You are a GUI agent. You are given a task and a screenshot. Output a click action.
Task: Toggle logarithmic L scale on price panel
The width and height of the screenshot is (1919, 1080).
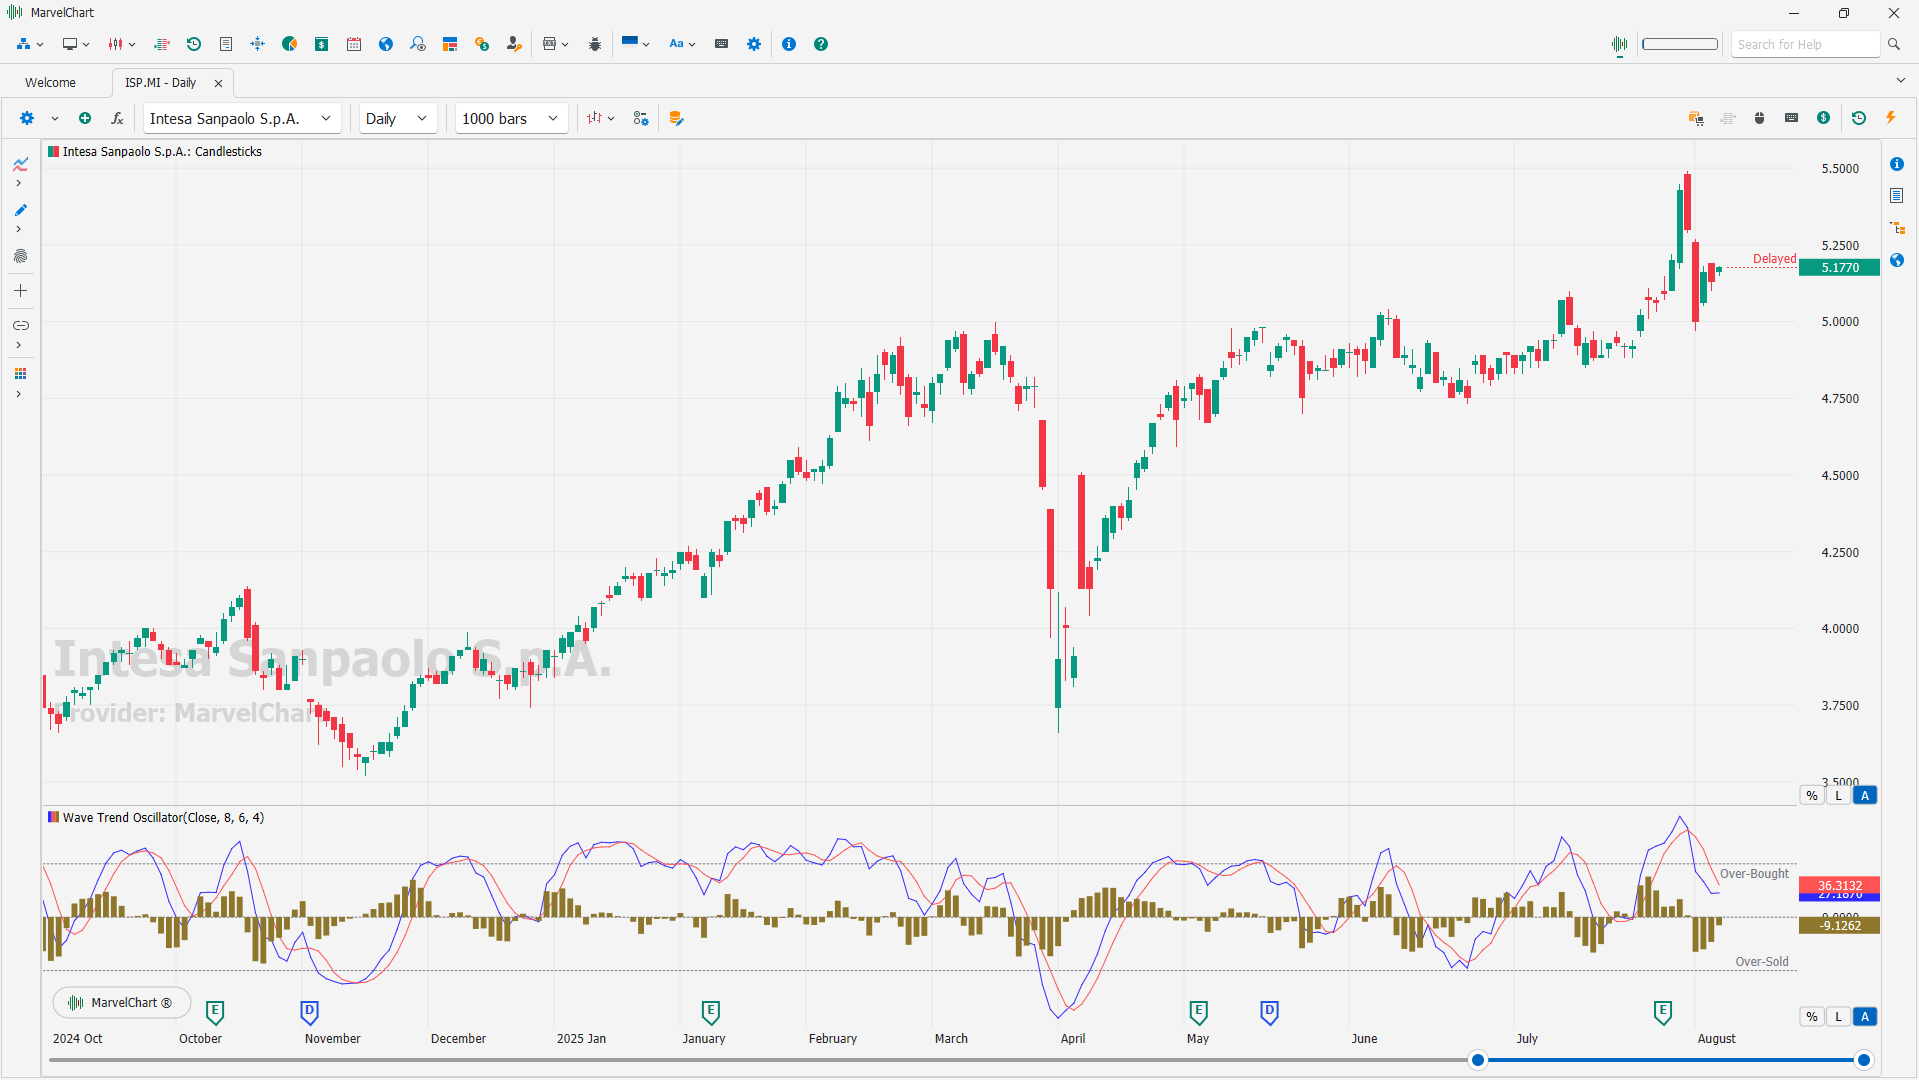click(x=1838, y=796)
